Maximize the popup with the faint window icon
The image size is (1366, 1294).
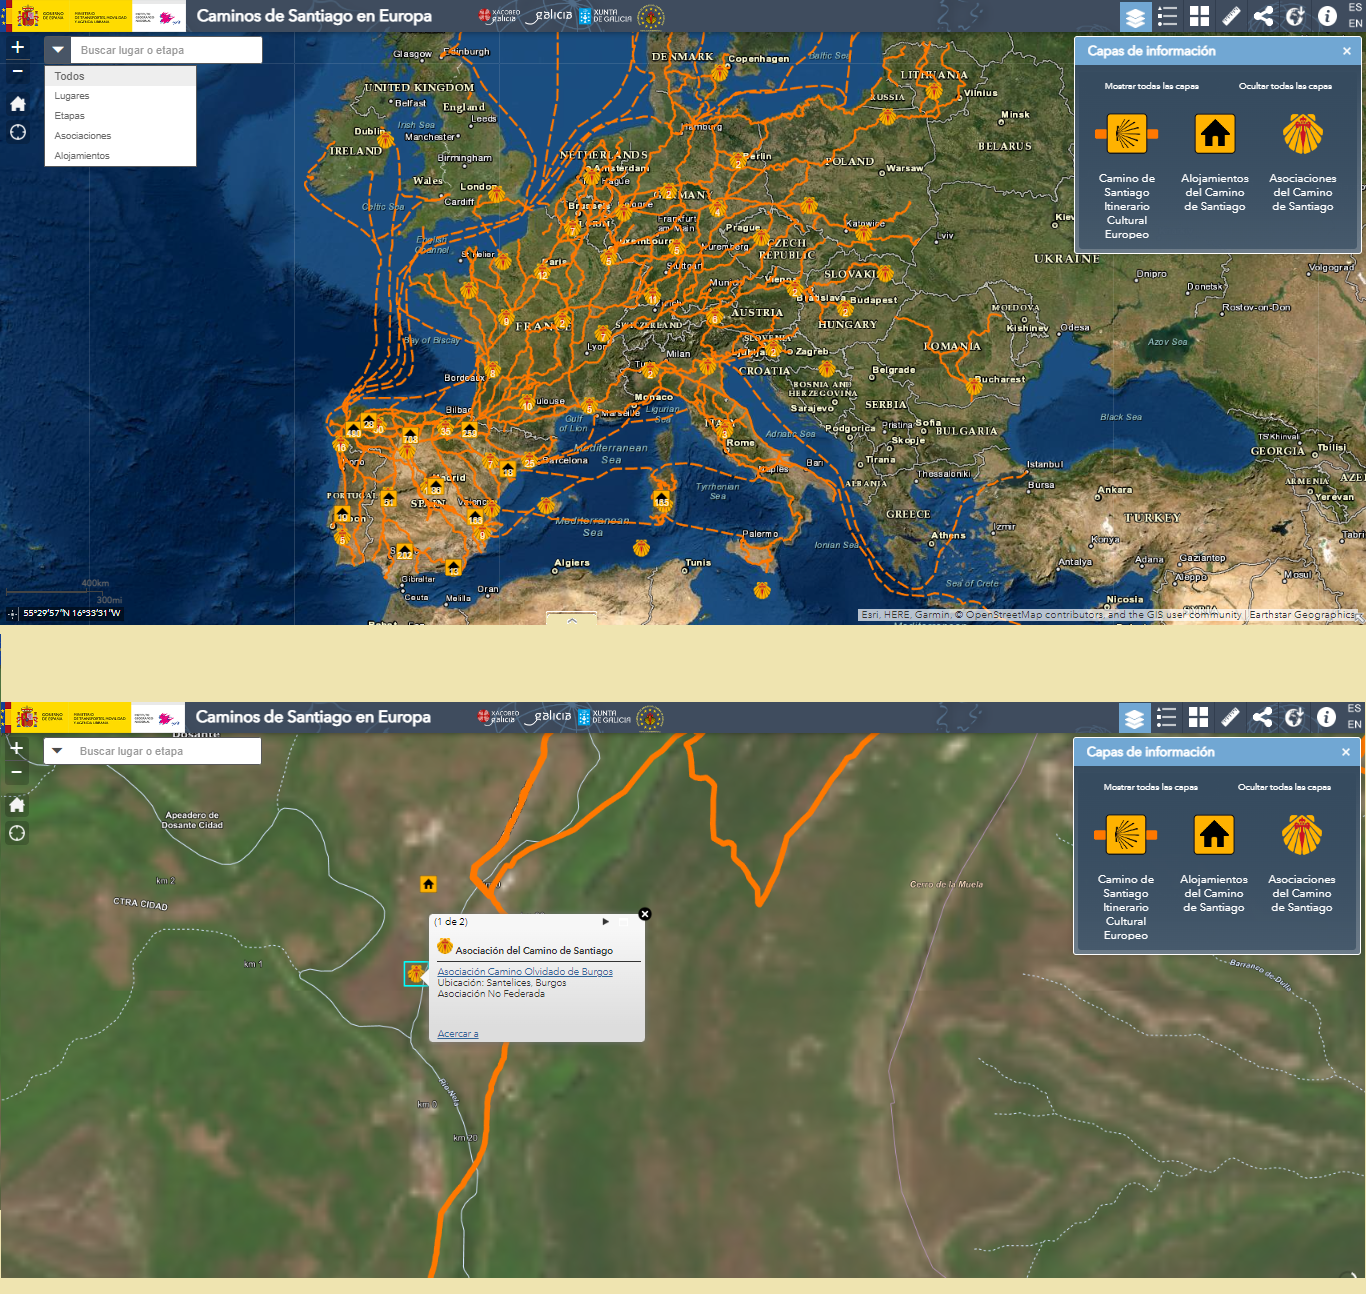[624, 922]
